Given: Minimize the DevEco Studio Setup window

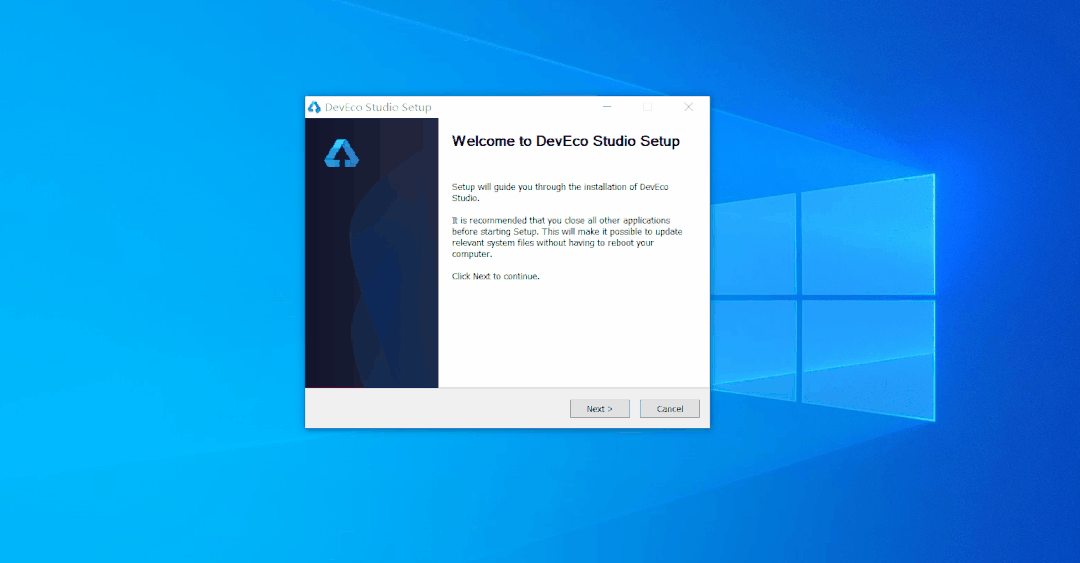Looking at the screenshot, I should [607, 107].
